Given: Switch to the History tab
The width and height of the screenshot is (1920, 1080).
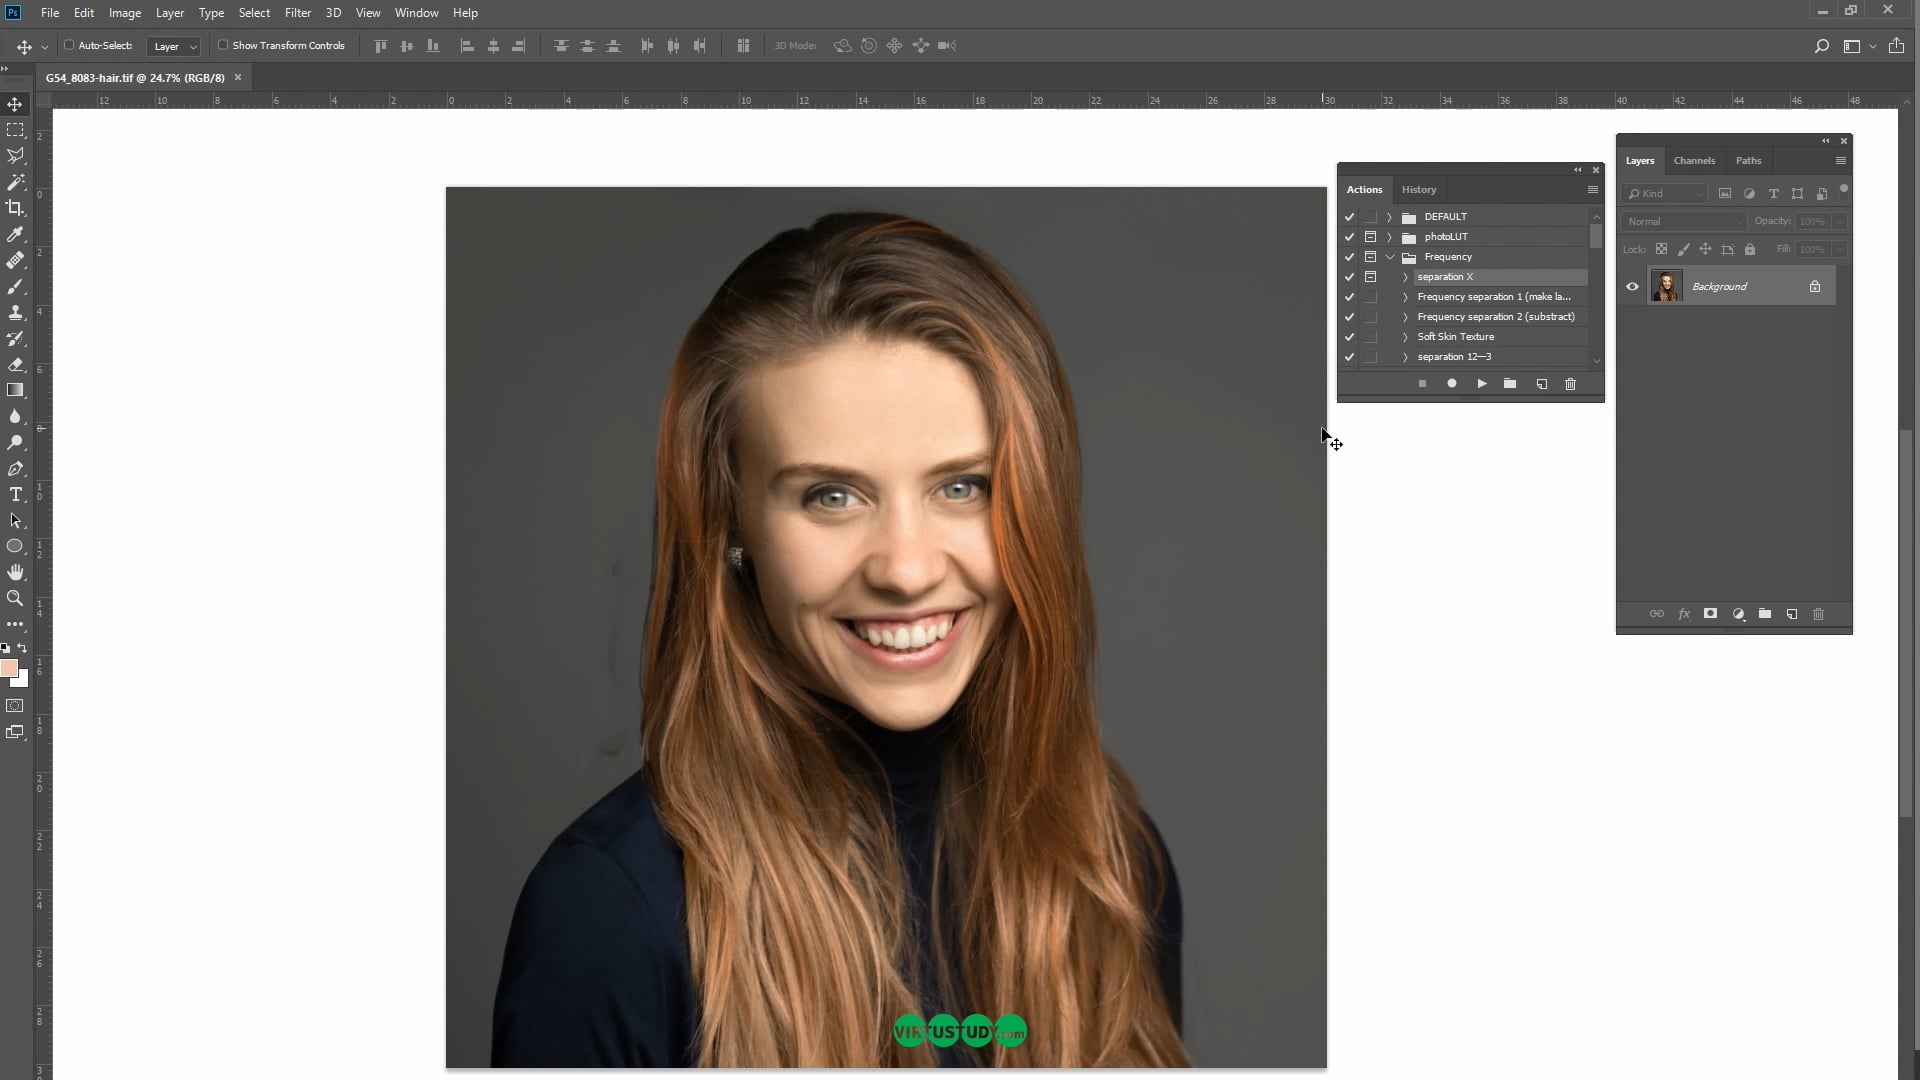Looking at the screenshot, I should point(1419,190).
